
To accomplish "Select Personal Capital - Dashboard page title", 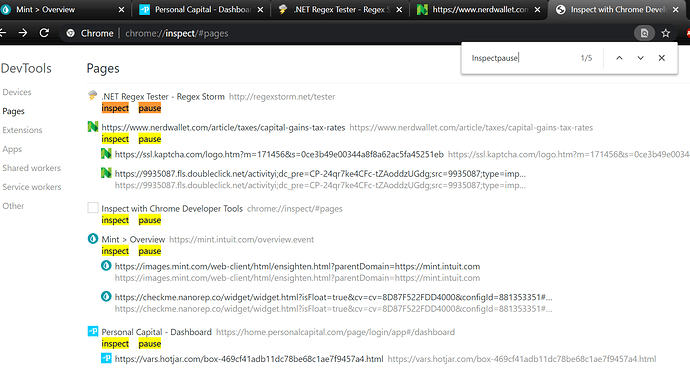I will tap(157, 332).
